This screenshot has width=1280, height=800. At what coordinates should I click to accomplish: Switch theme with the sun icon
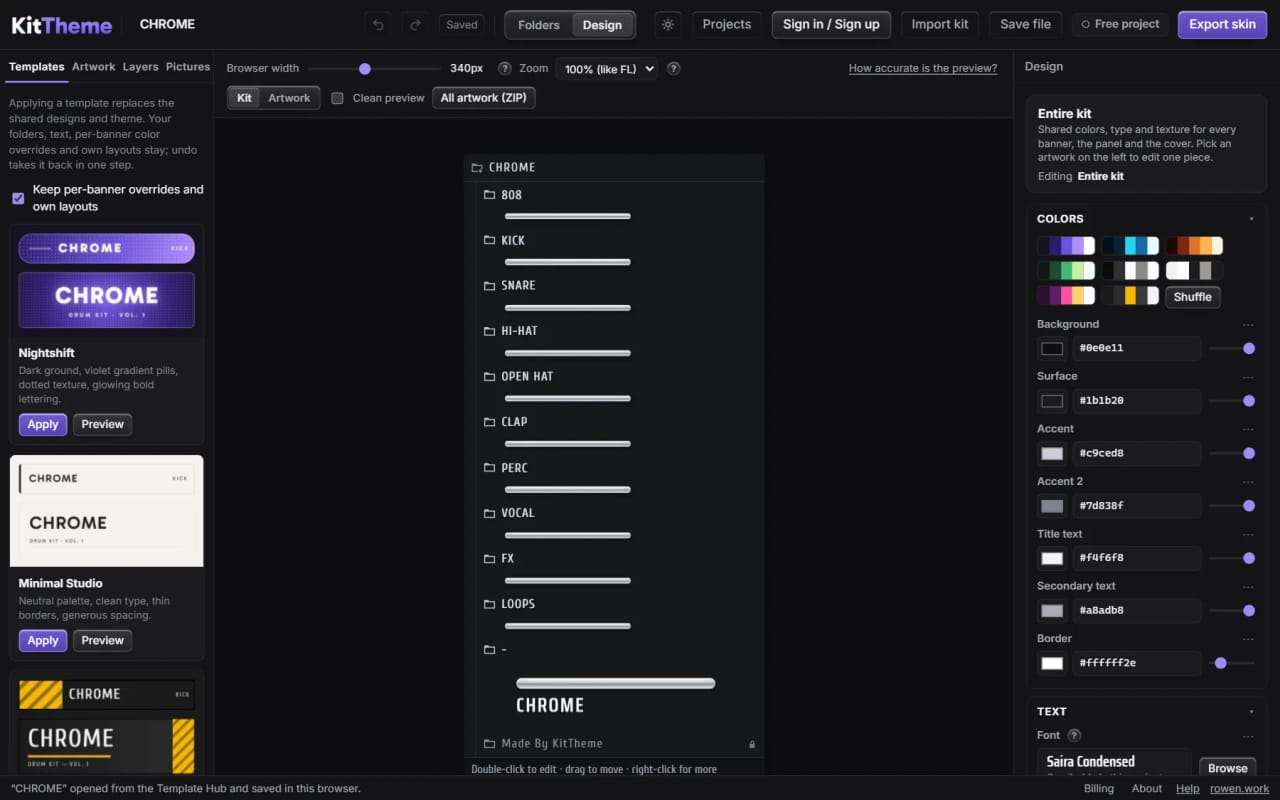coord(668,24)
